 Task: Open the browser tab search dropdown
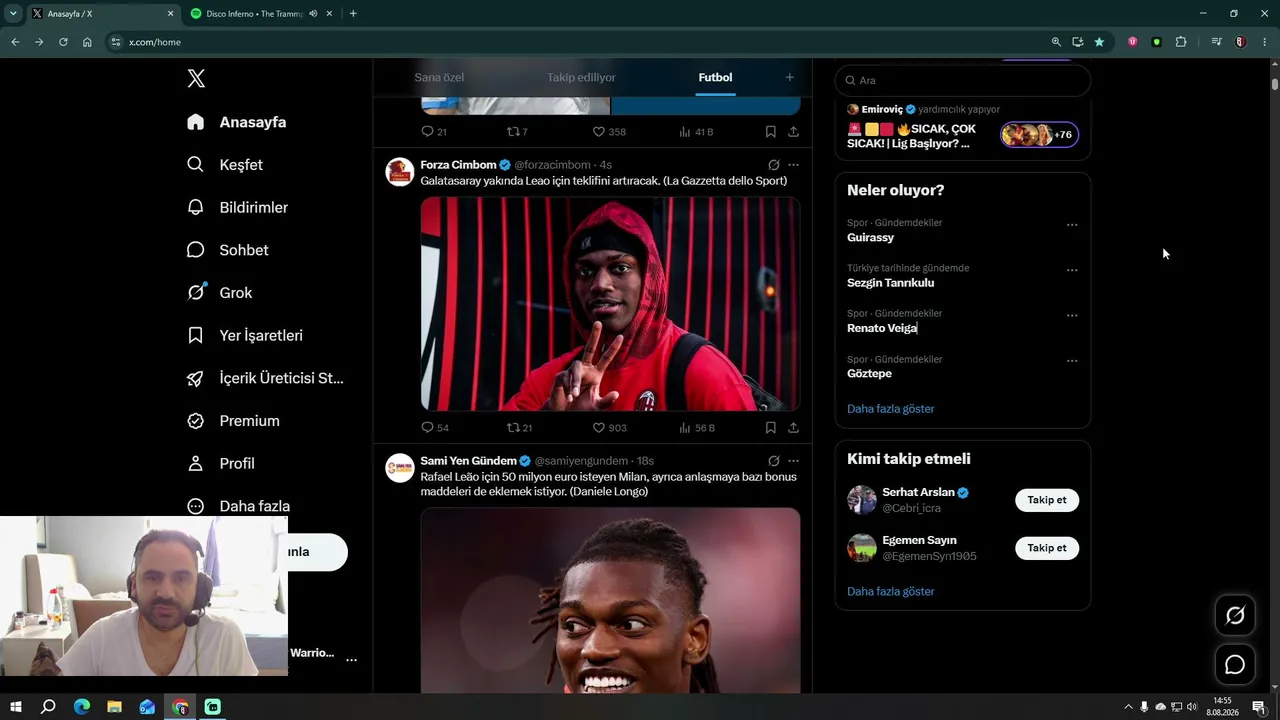[13, 14]
